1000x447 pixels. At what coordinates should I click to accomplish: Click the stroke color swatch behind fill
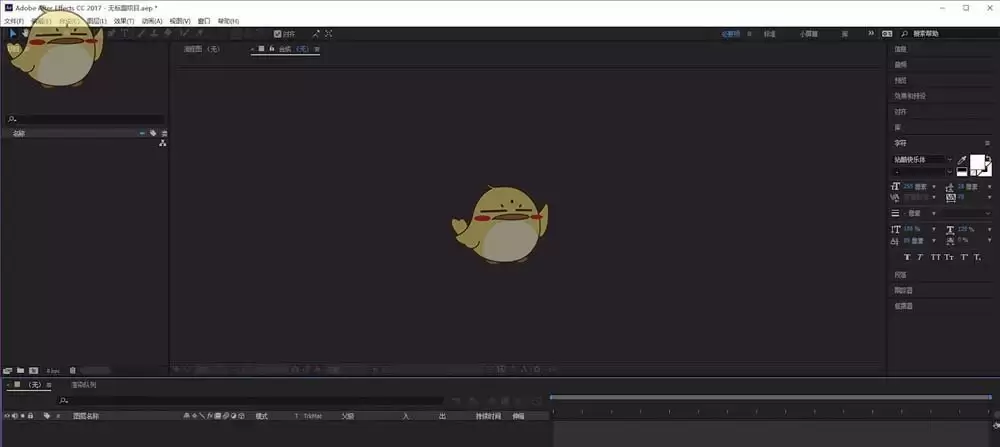[989, 172]
